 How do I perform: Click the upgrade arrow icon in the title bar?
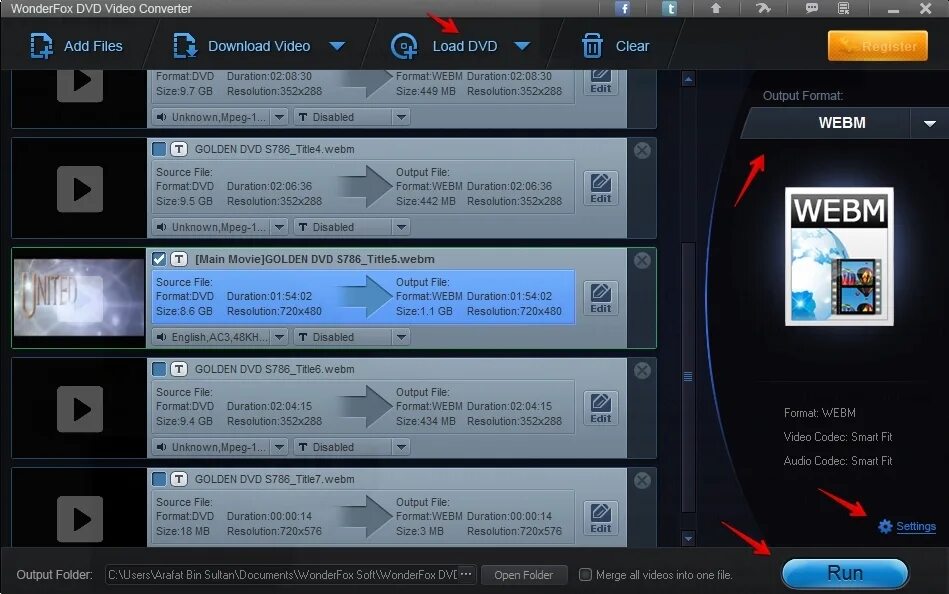[716, 8]
